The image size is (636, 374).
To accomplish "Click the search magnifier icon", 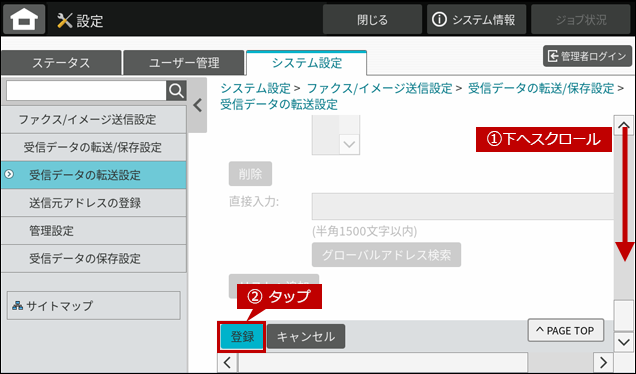I will [x=176, y=90].
